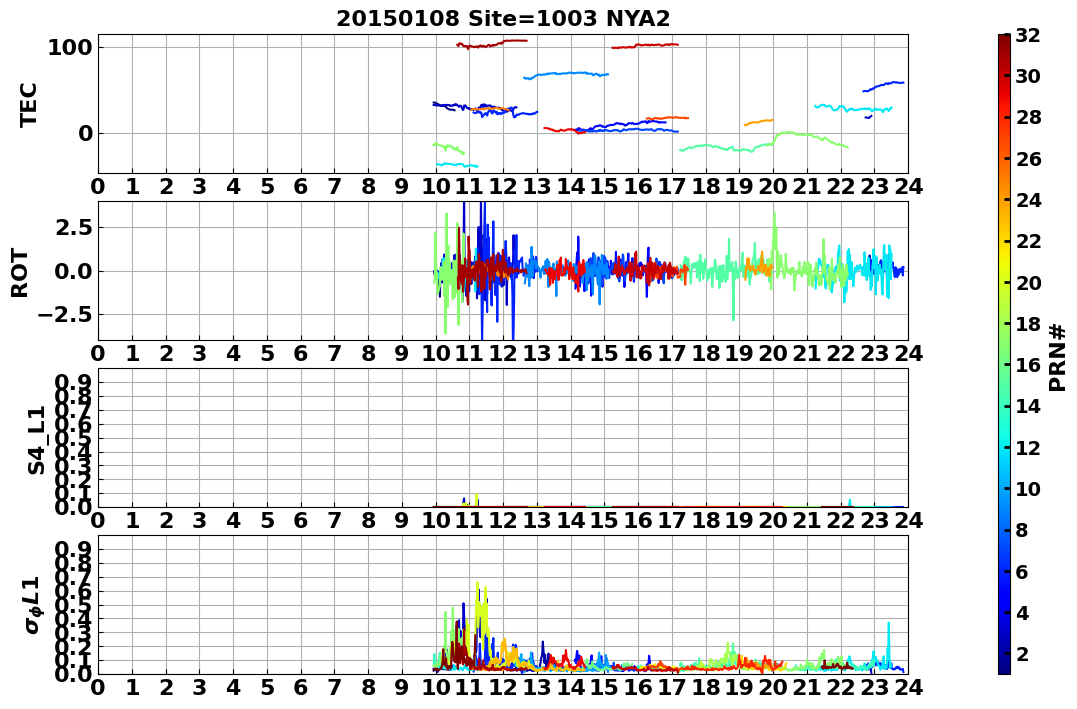Viewport: 1077px width, 709px height.
Task: Click colorbar tick label 26
Action: tap(1028, 159)
